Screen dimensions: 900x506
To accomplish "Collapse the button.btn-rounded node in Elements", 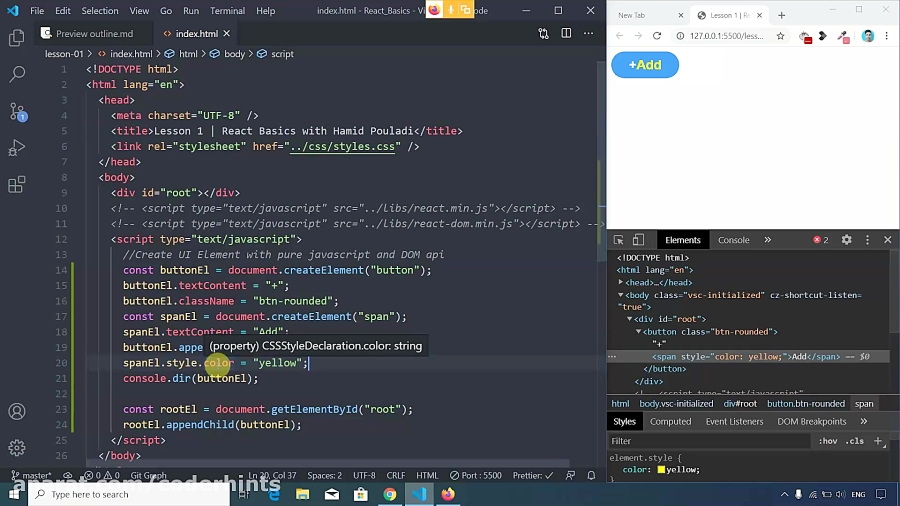I will (639, 331).
